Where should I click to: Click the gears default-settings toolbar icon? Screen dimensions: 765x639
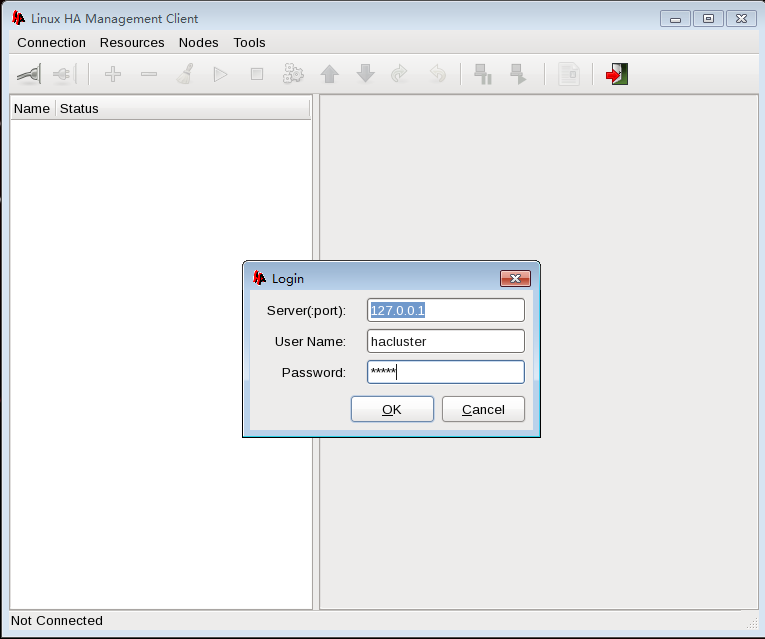coord(293,74)
